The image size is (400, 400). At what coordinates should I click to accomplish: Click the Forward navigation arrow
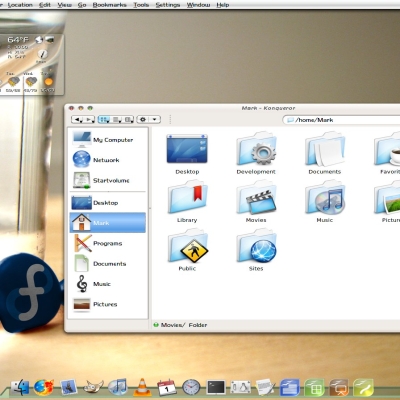[x=89, y=119]
